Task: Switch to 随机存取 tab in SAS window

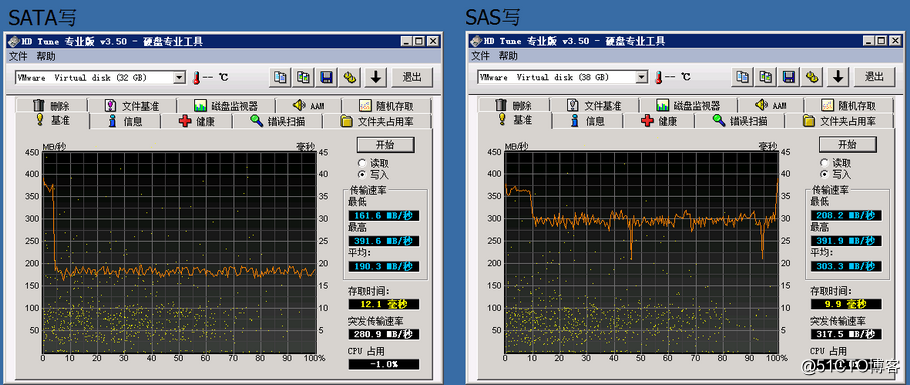Action: (848, 106)
